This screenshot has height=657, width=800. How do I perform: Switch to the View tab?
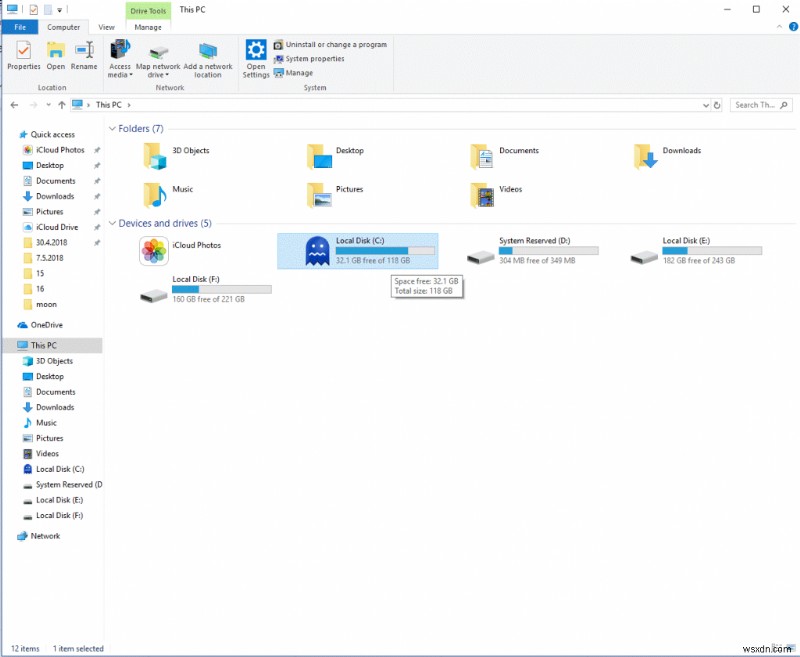[106, 27]
